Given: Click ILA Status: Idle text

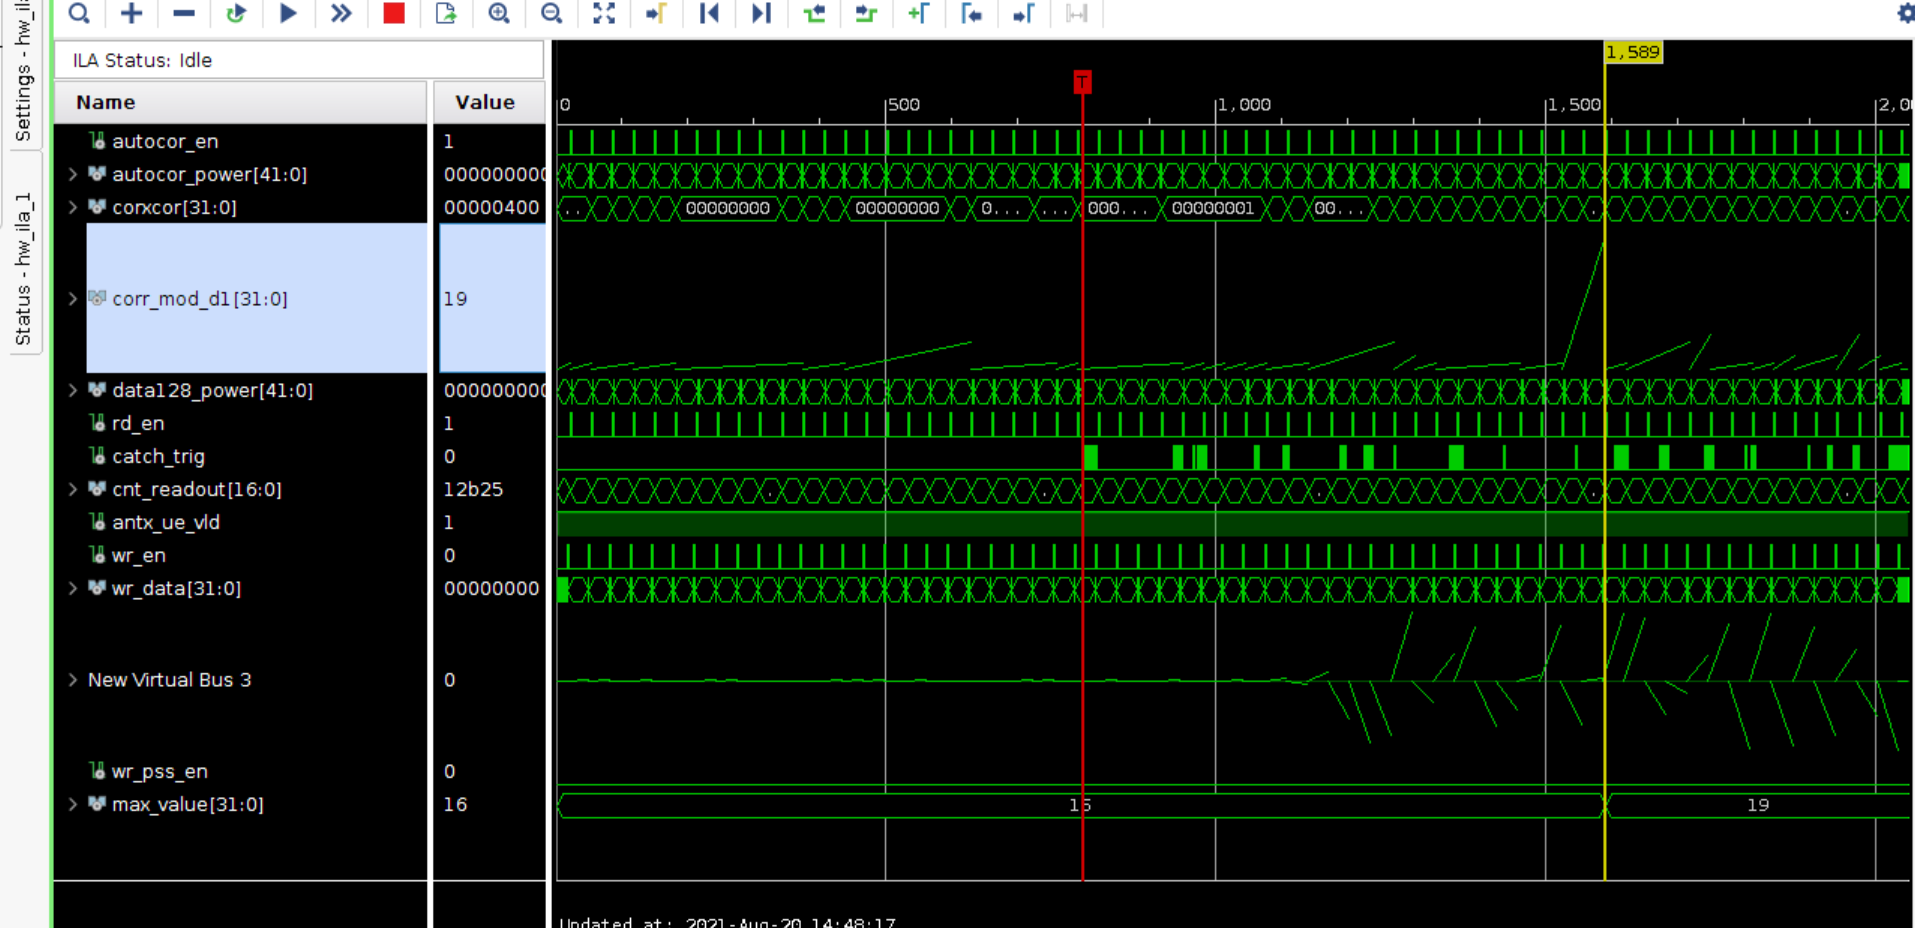Looking at the screenshot, I should pyautogui.click(x=142, y=60).
